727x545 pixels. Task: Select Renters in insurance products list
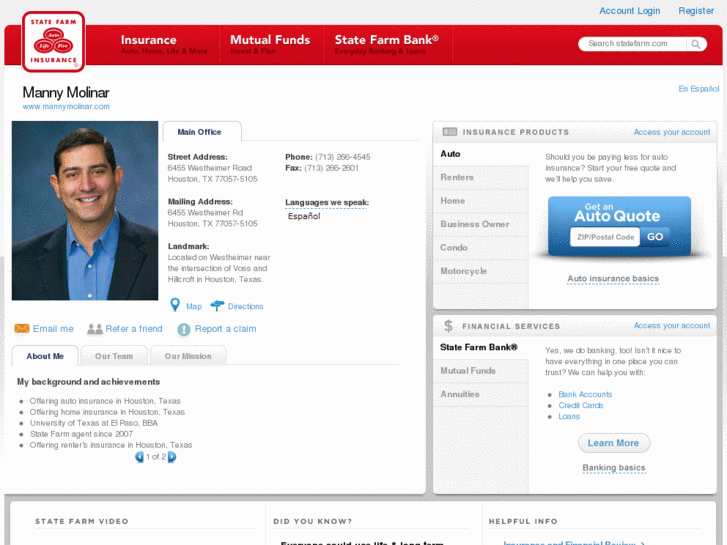(481, 177)
